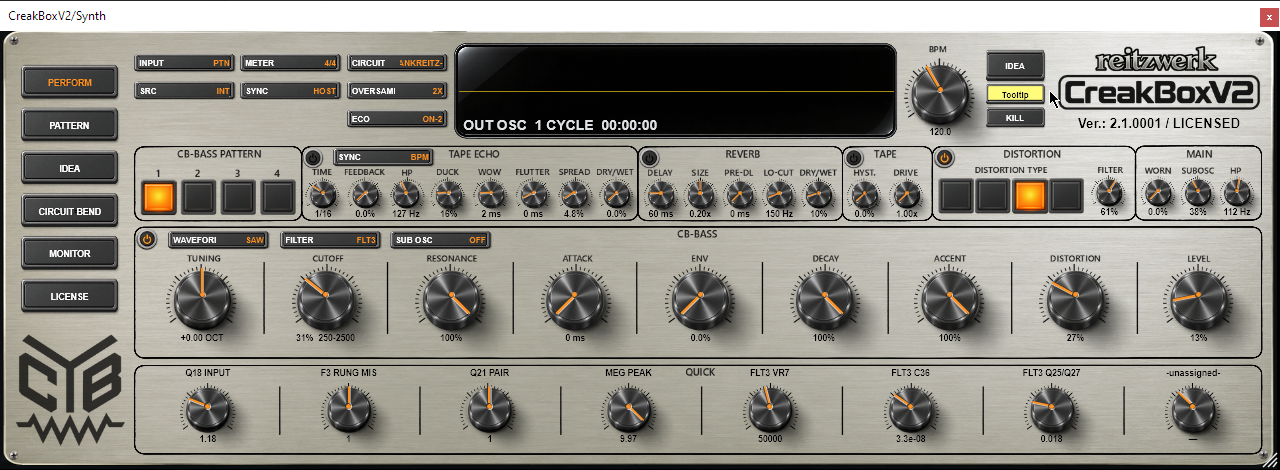The image size is (1280, 470).
Task: Open the INPUT PTN selector
Action: pos(185,63)
